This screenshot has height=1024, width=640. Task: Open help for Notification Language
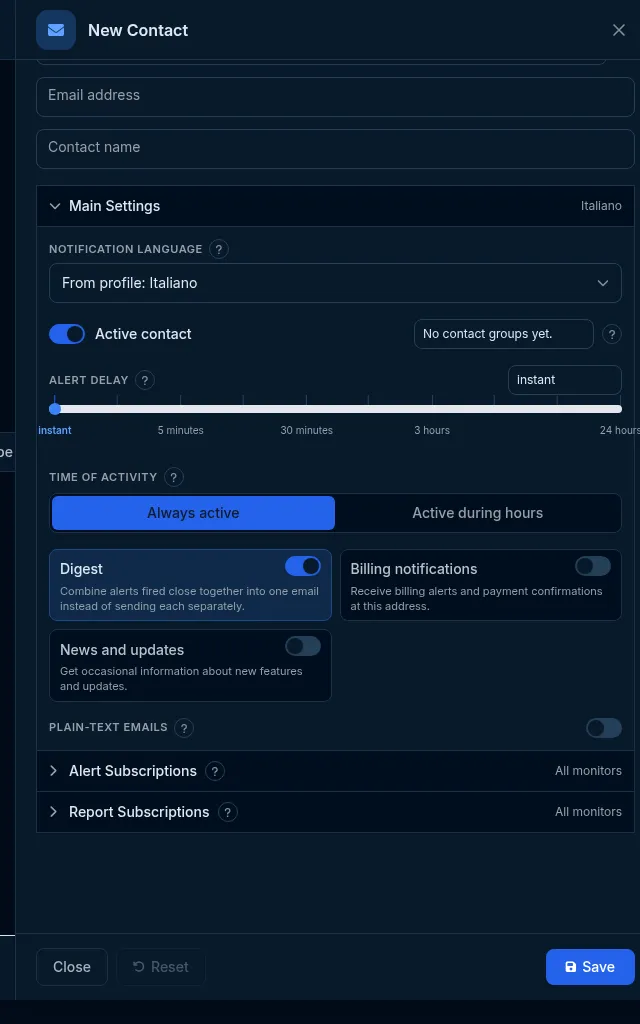[219, 249]
